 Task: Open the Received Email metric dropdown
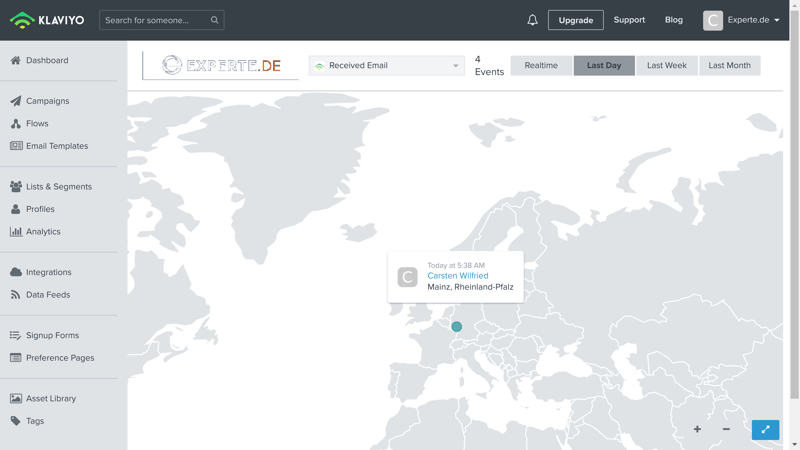pyautogui.click(x=386, y=66)
